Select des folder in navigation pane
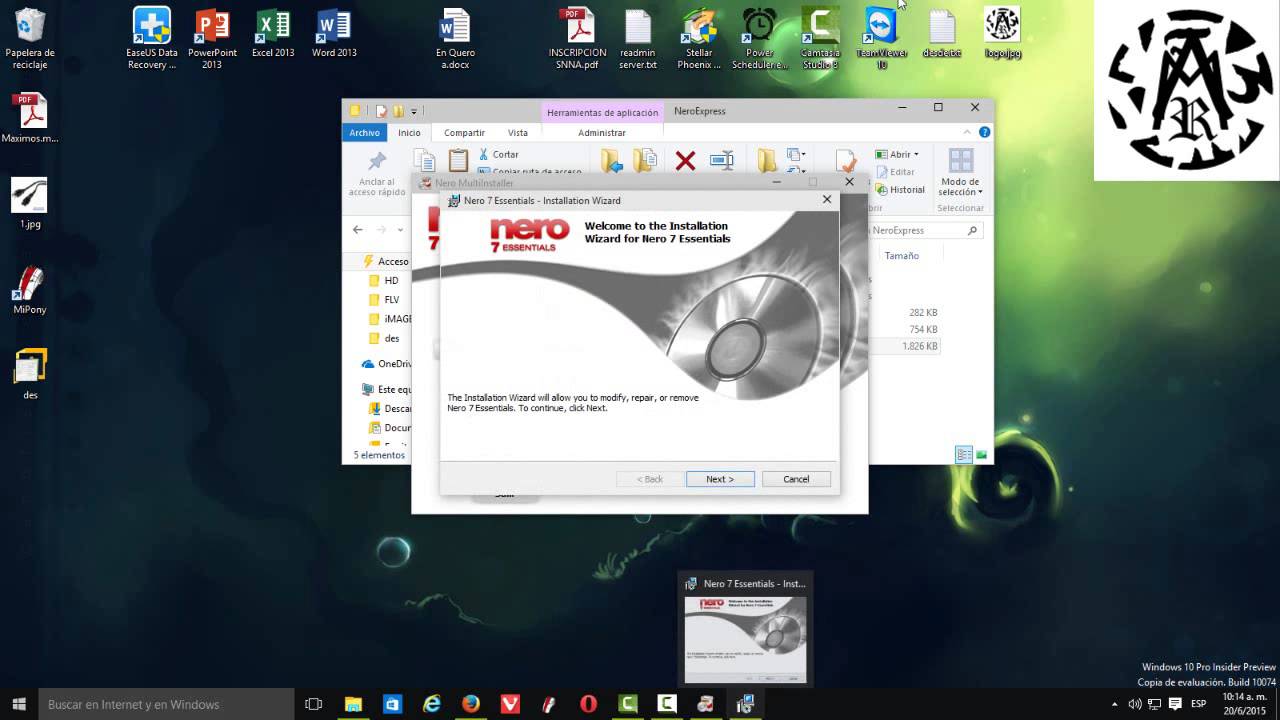 point(384,338)
